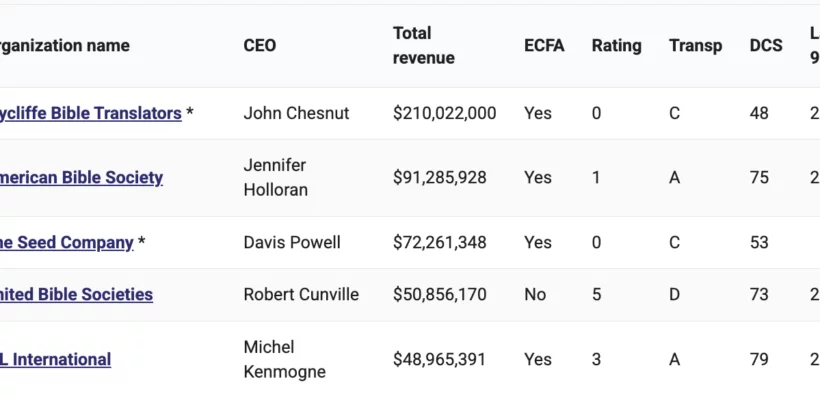This screenshot has width=820, height=394.
Task: Open the United Bible Societies link
Action: click(x=76, y=294)
